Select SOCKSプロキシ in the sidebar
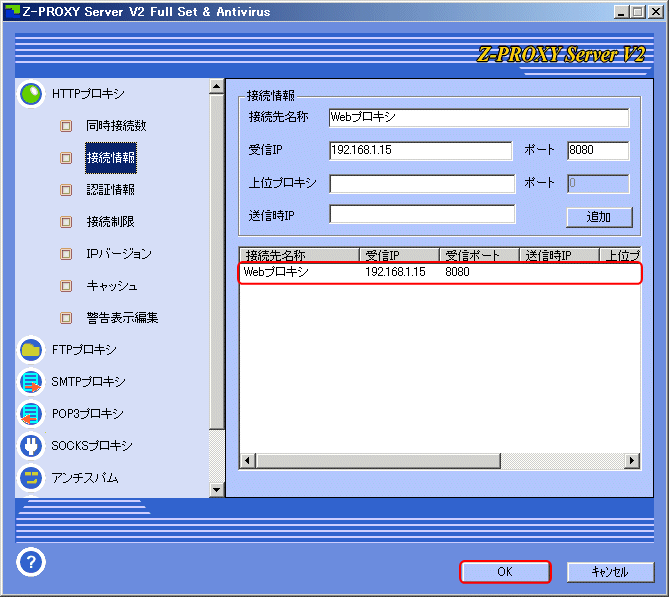This screenshot has width=669, height=597. tap(92, 446)
